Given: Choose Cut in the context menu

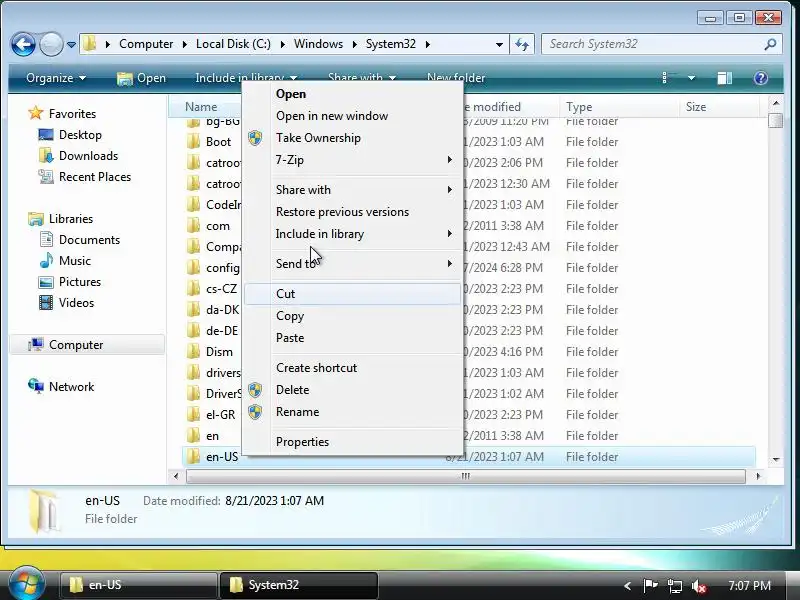Looking at the screenshot, I should coord(352,294).
